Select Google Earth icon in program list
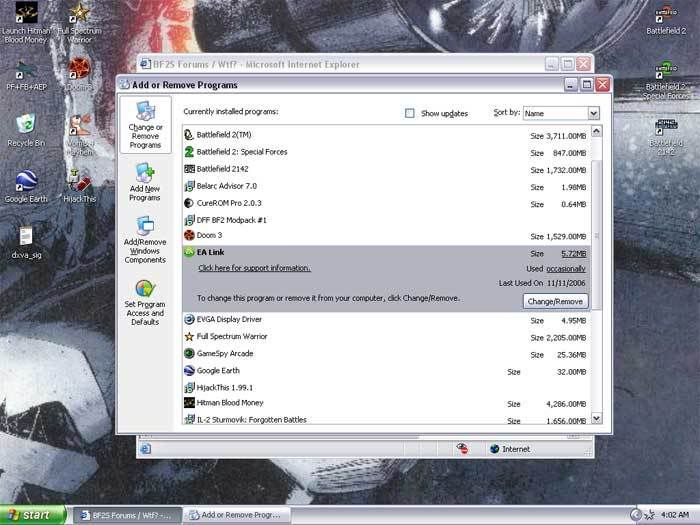 tap(189, 370)
